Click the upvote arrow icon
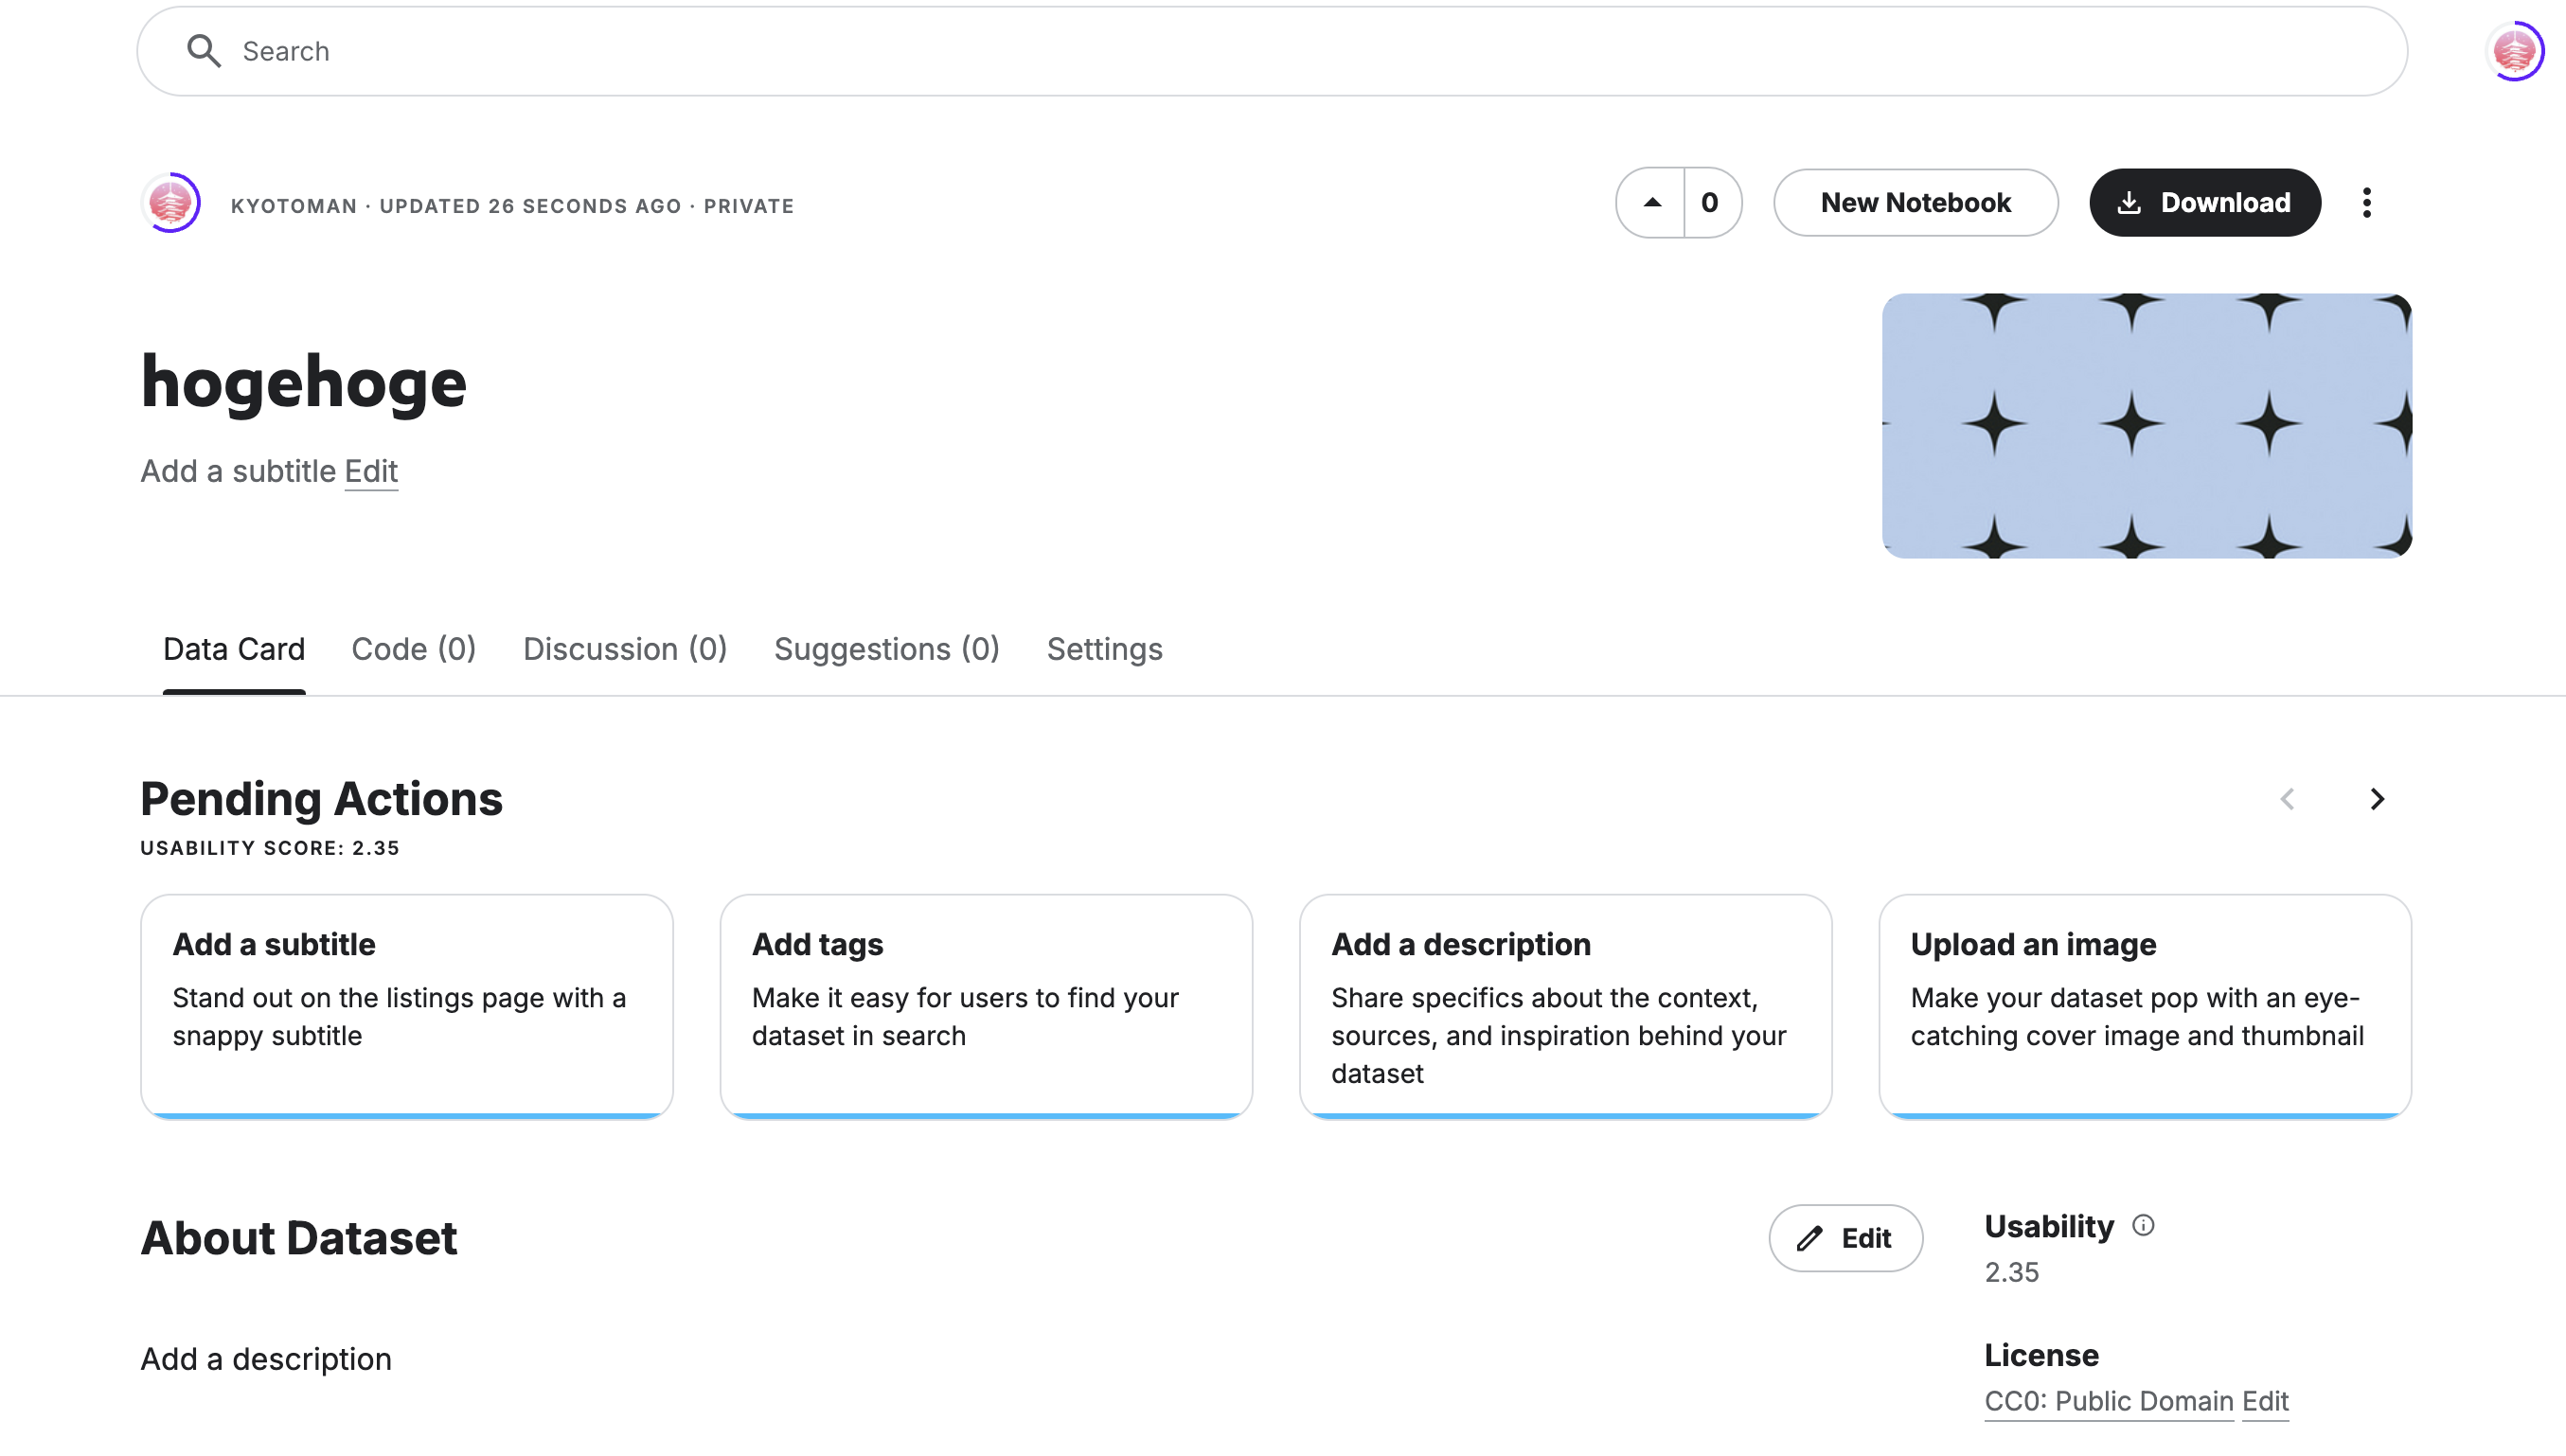Image resolution: width=2566 pixels, height=1456 pixels. coord(1651,203)
